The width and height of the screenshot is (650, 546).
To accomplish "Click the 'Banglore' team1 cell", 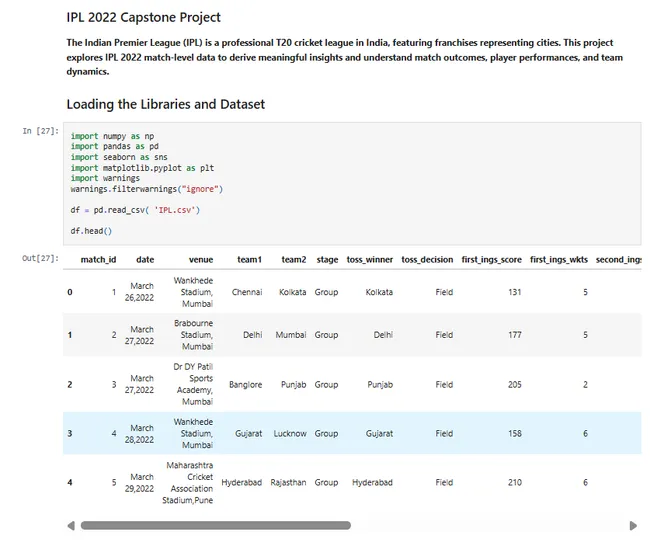I will pyautogui.click(x=245, y=385).
